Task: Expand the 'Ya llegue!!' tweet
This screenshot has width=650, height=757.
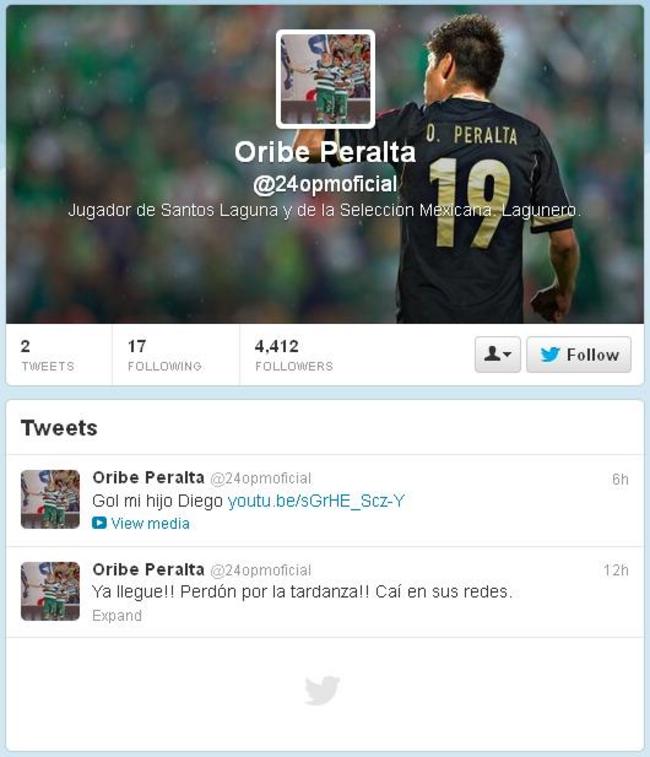Action: 117,616
